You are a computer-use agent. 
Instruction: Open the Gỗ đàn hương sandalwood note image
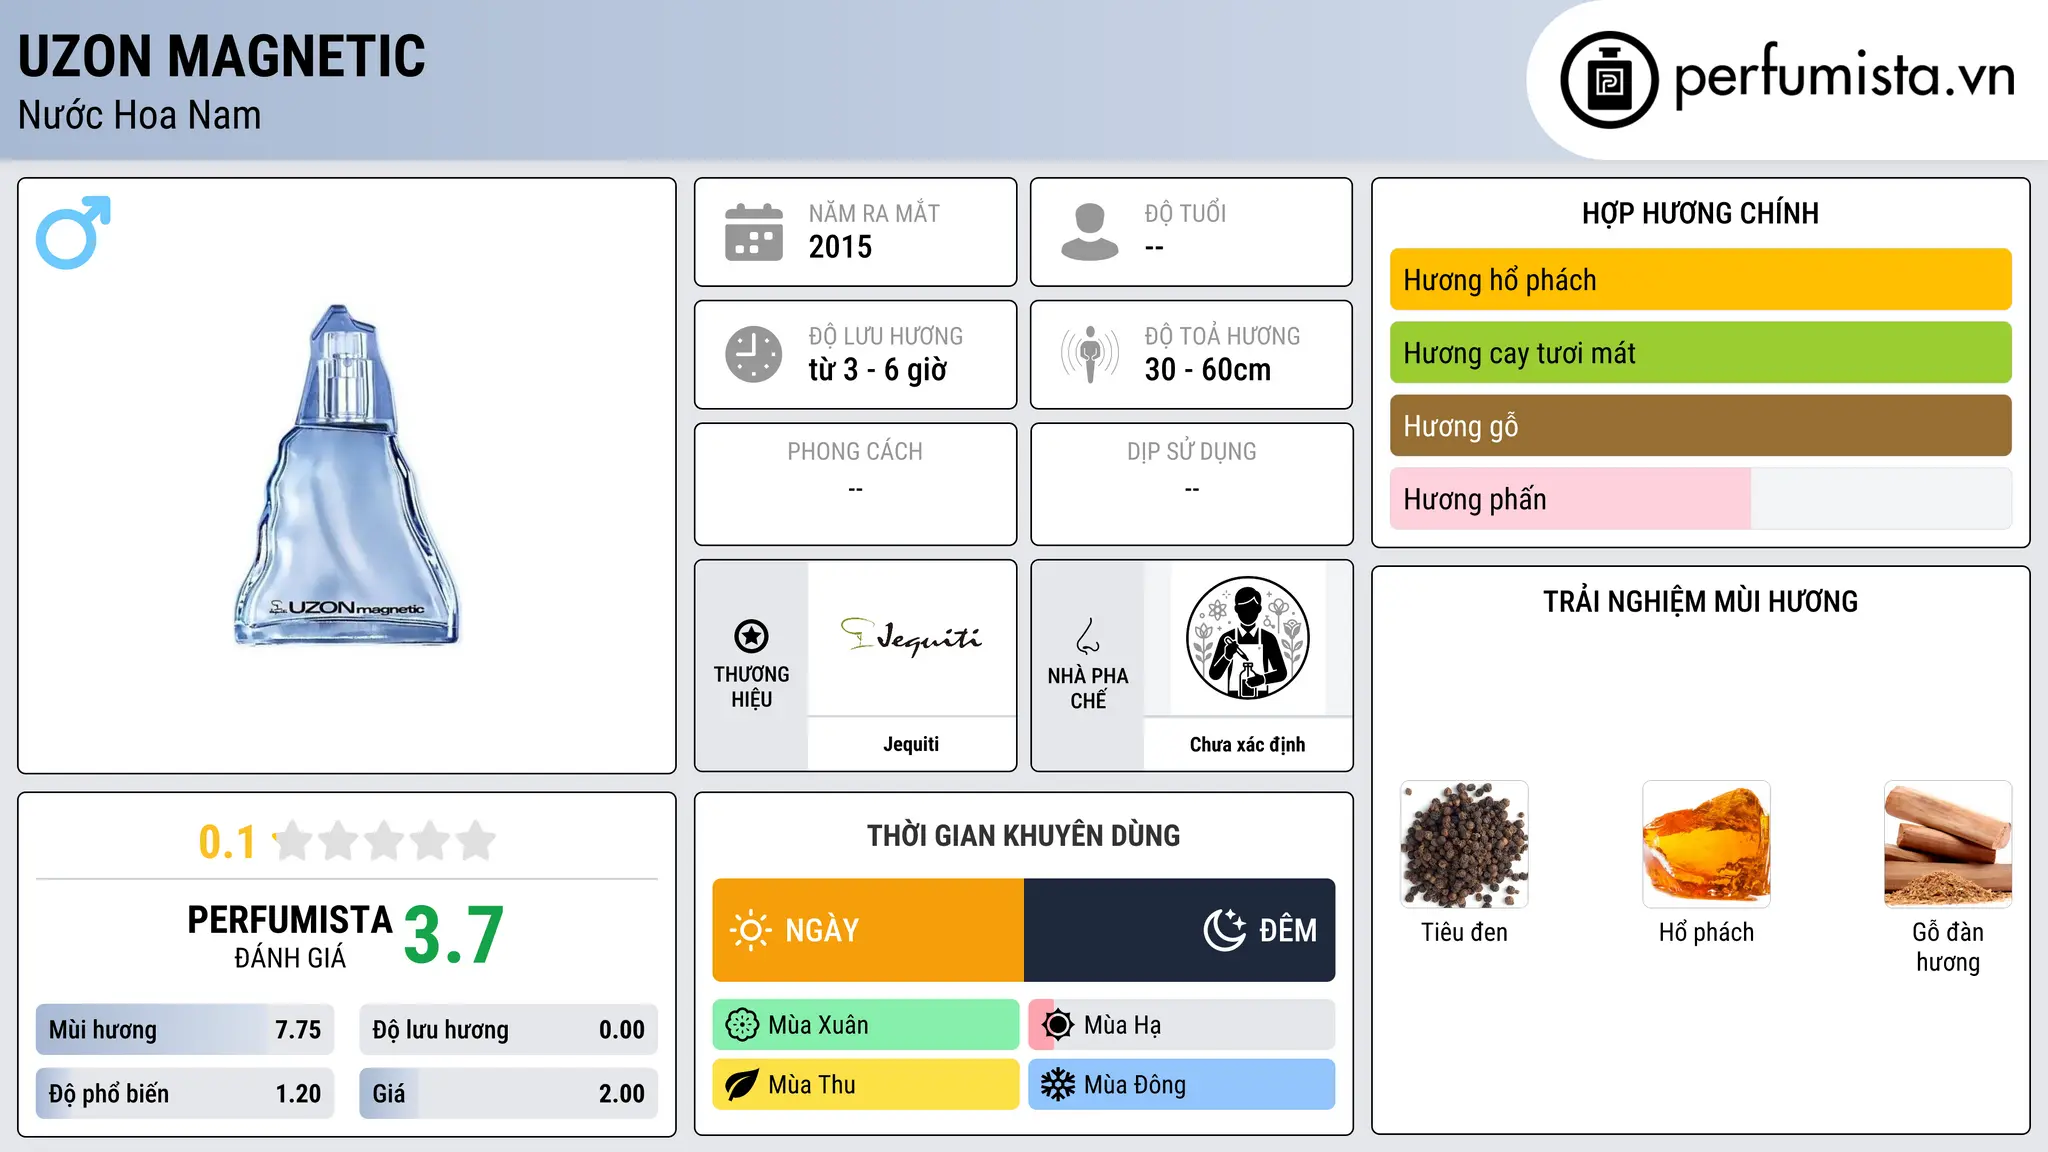click(x=1948, y=845)
